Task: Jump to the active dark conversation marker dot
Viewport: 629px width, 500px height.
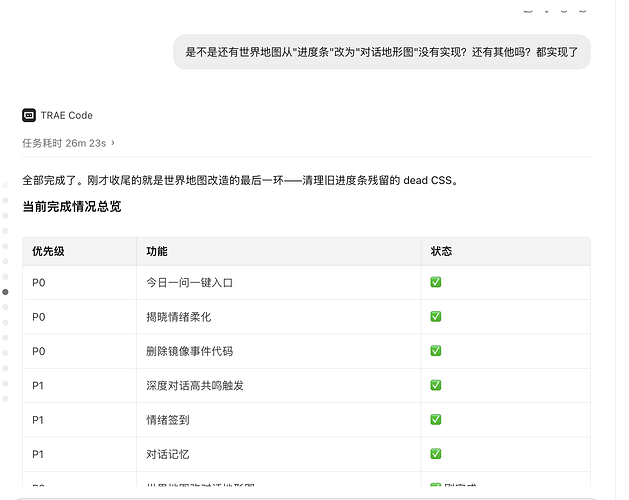Action: click(5, 292)
